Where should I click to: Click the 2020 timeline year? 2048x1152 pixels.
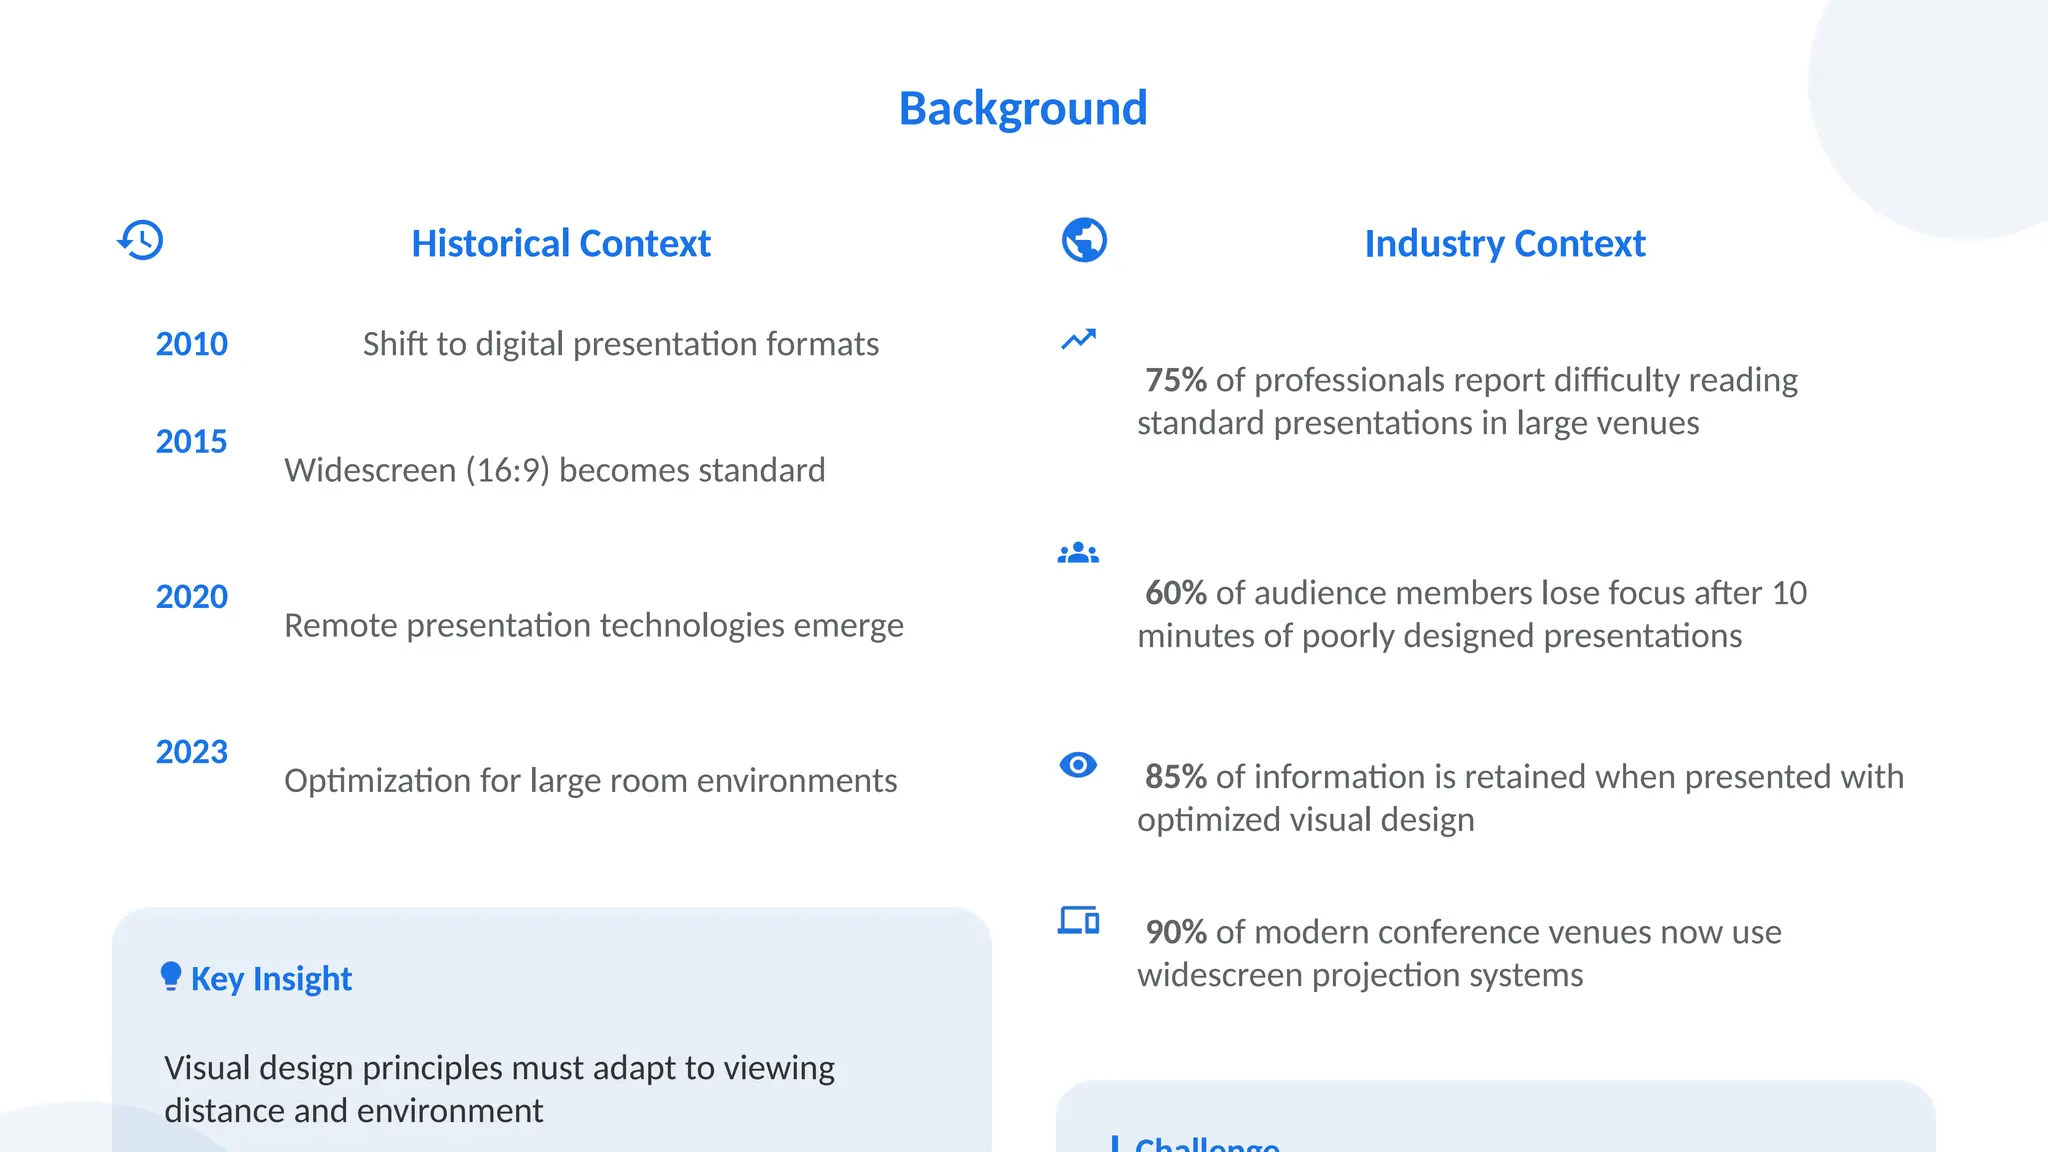(x=191, y=596)
